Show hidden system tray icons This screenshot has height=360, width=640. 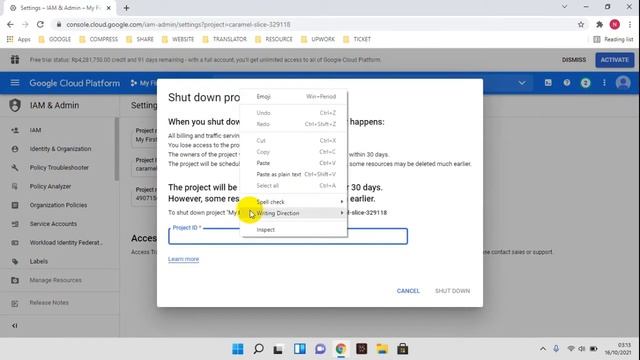tap(543, 349)
